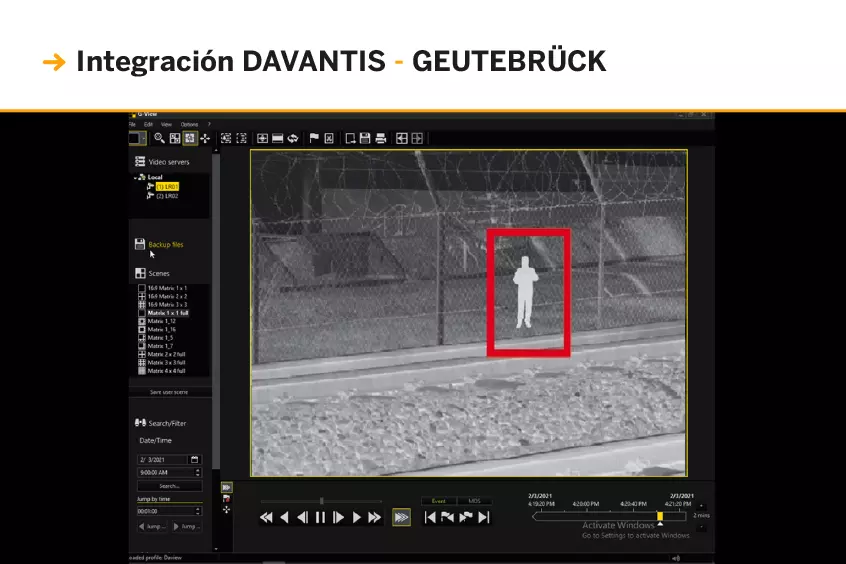Open the calendar date picker
The width and height of the screenshot is (846, 564).
[195, 459]
